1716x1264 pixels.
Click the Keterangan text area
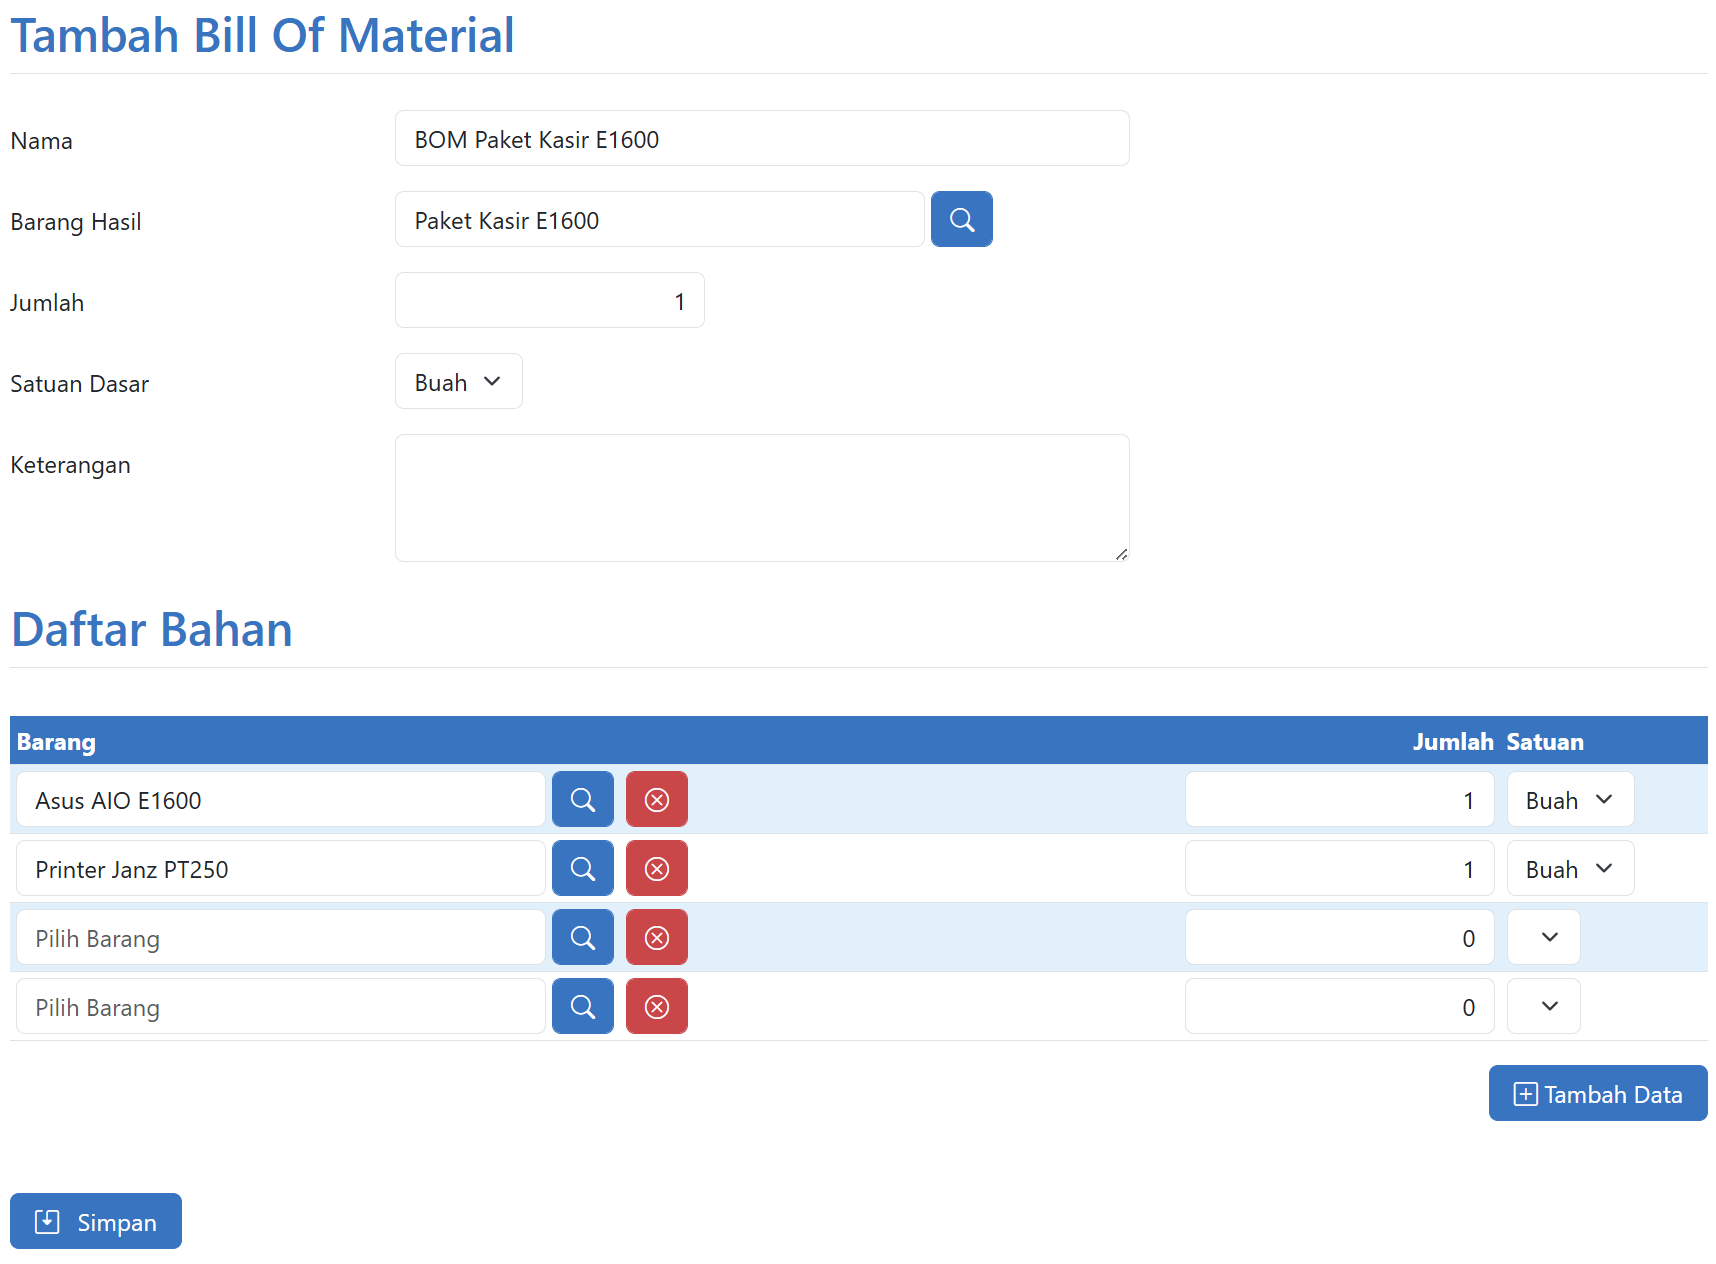pyautogui.click(x=762, y=498)
